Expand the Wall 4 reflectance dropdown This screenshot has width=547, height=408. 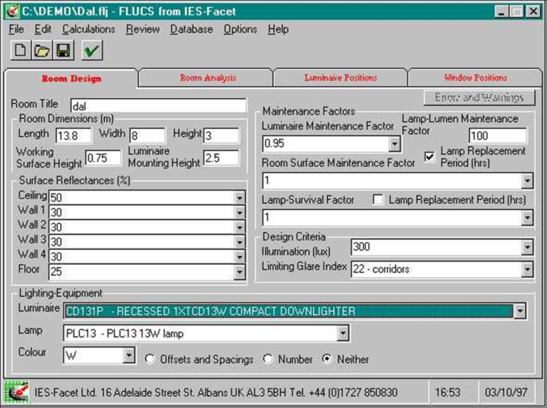click(x=239, y=257)
